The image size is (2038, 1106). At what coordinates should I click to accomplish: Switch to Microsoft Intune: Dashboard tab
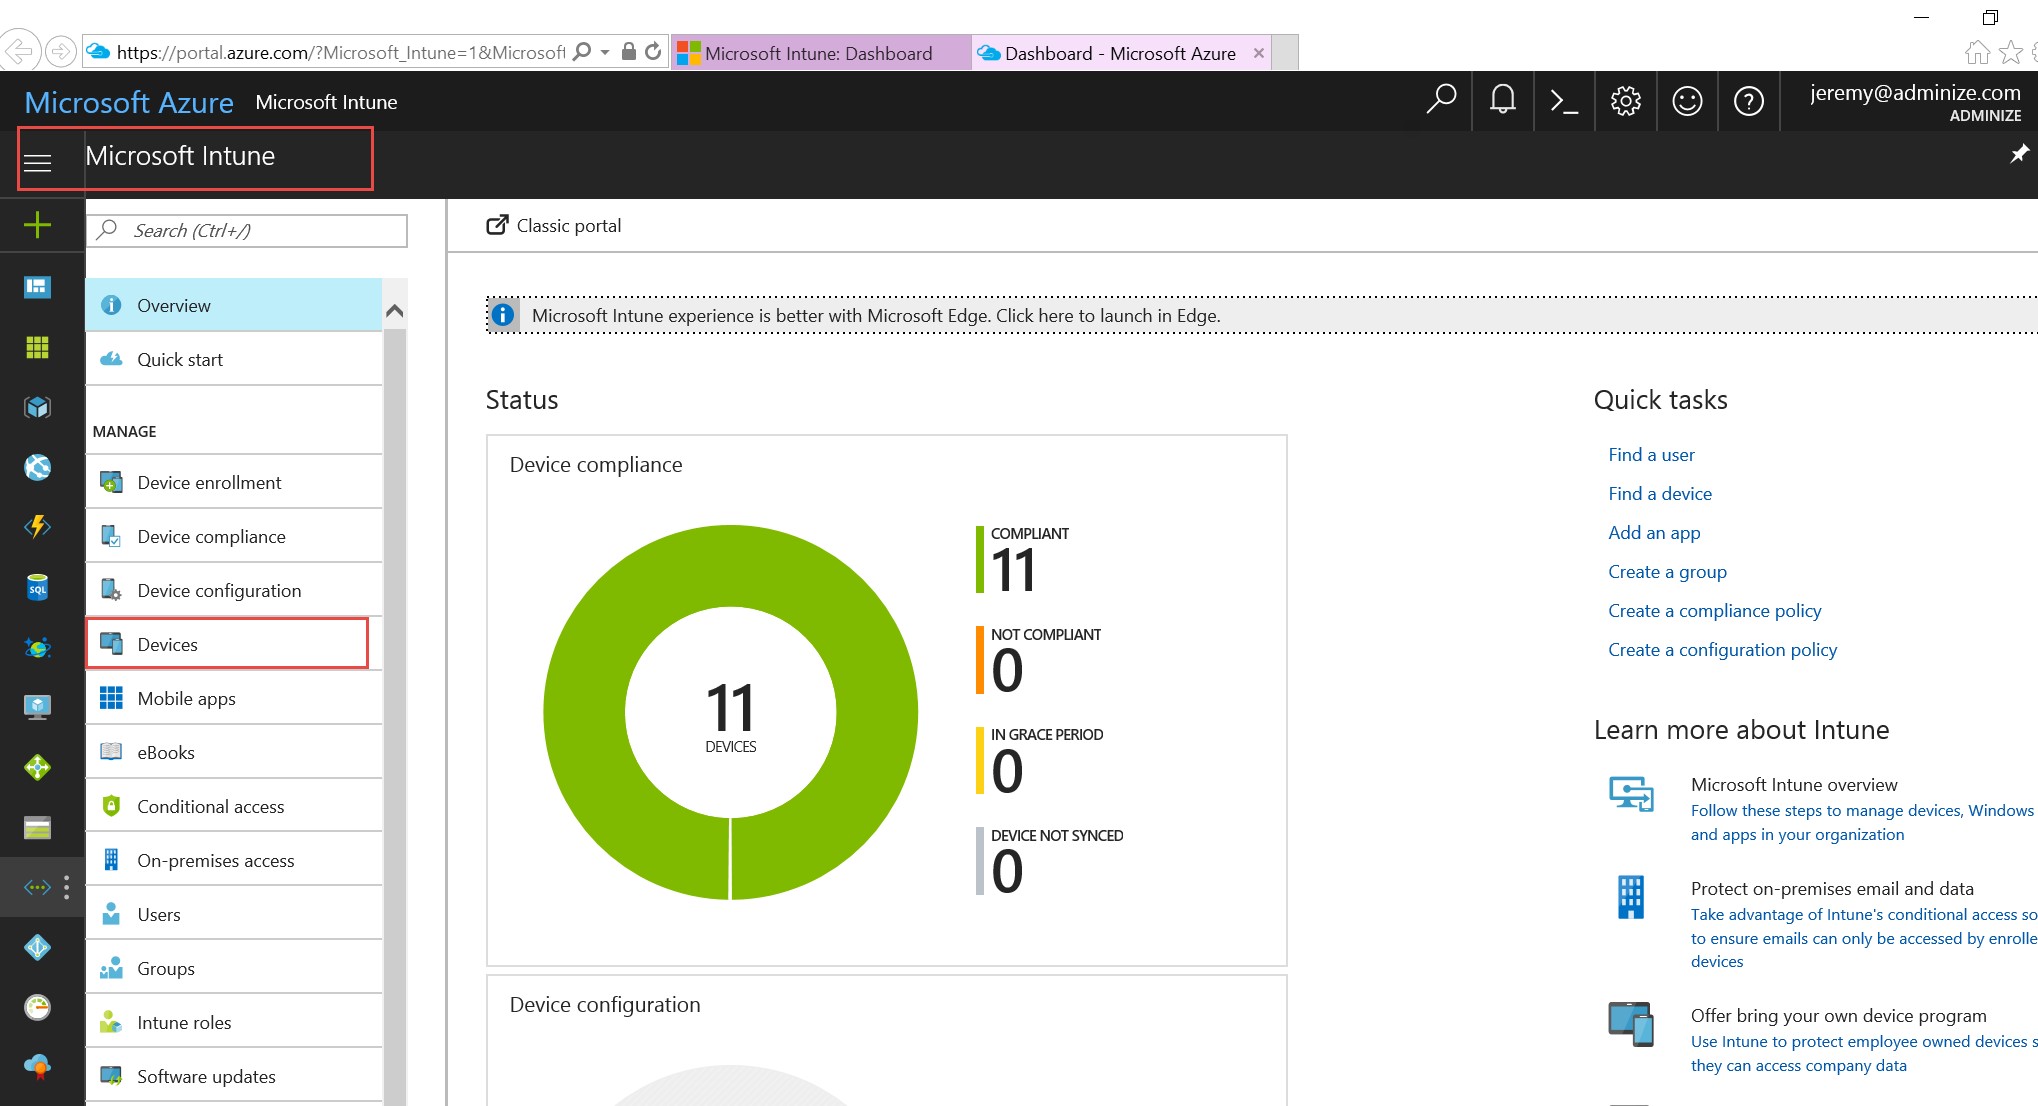(818, 53)
